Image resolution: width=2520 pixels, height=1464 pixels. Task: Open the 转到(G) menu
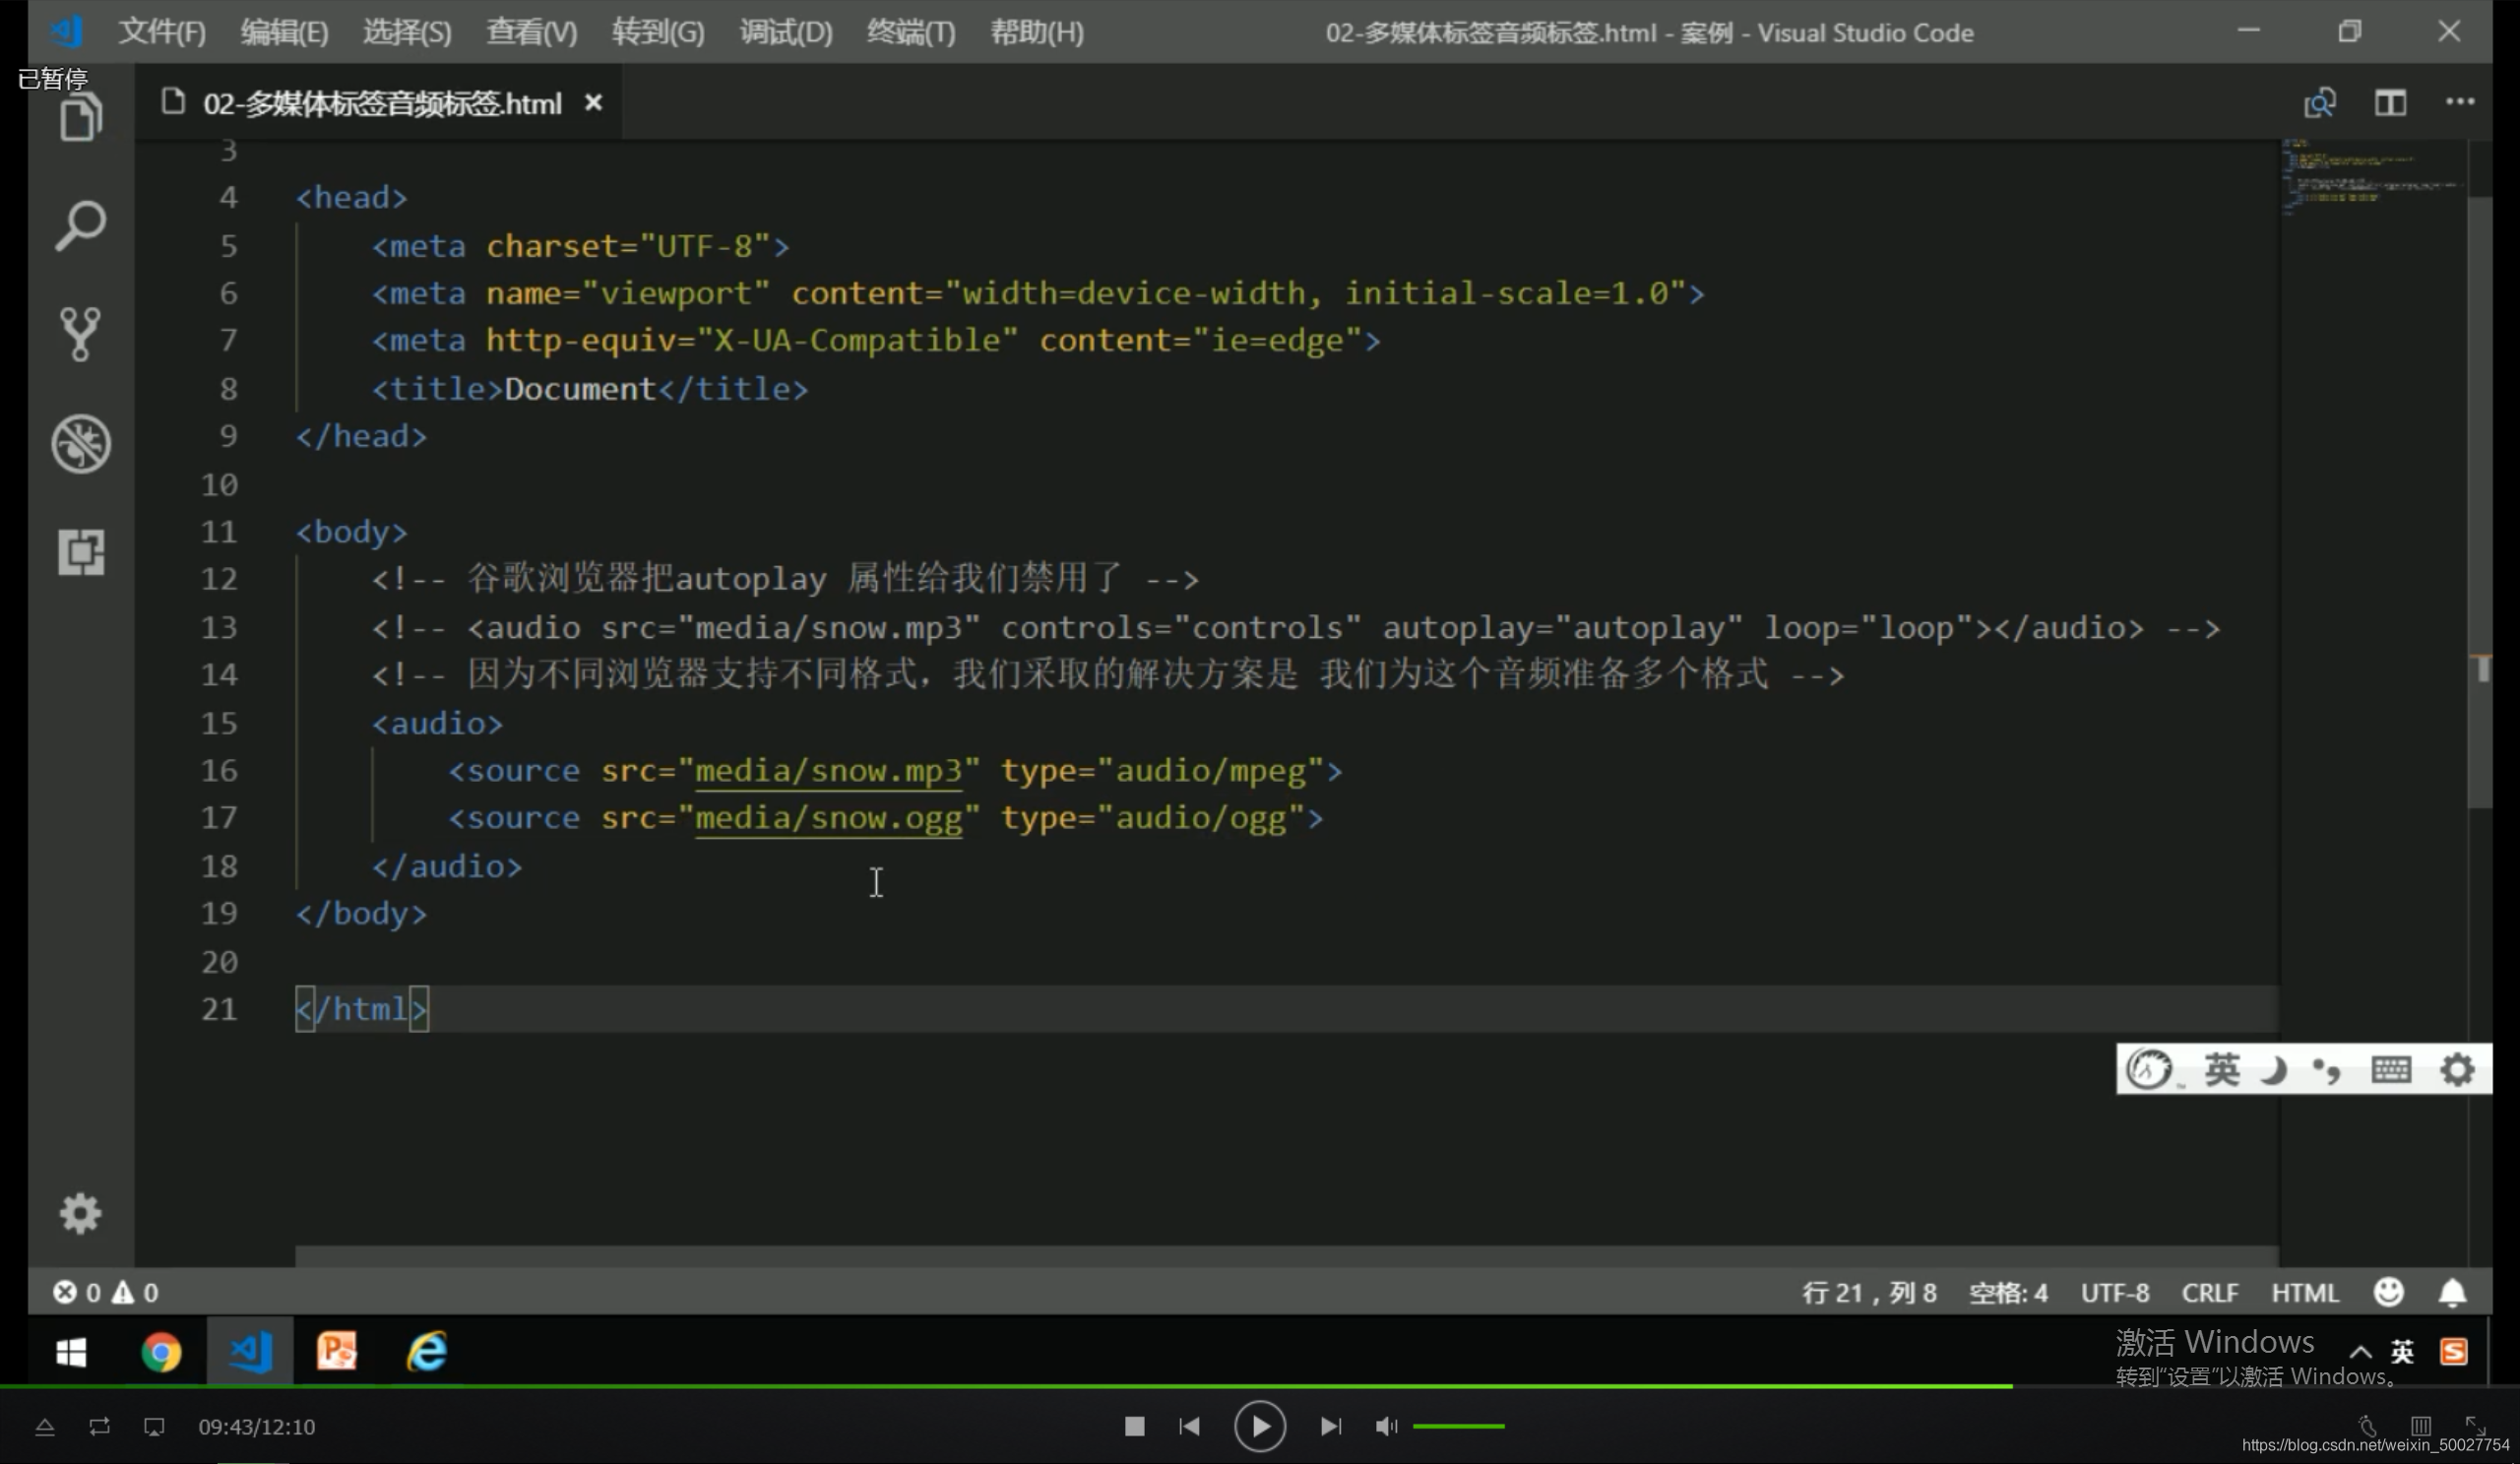click(658, 33)
